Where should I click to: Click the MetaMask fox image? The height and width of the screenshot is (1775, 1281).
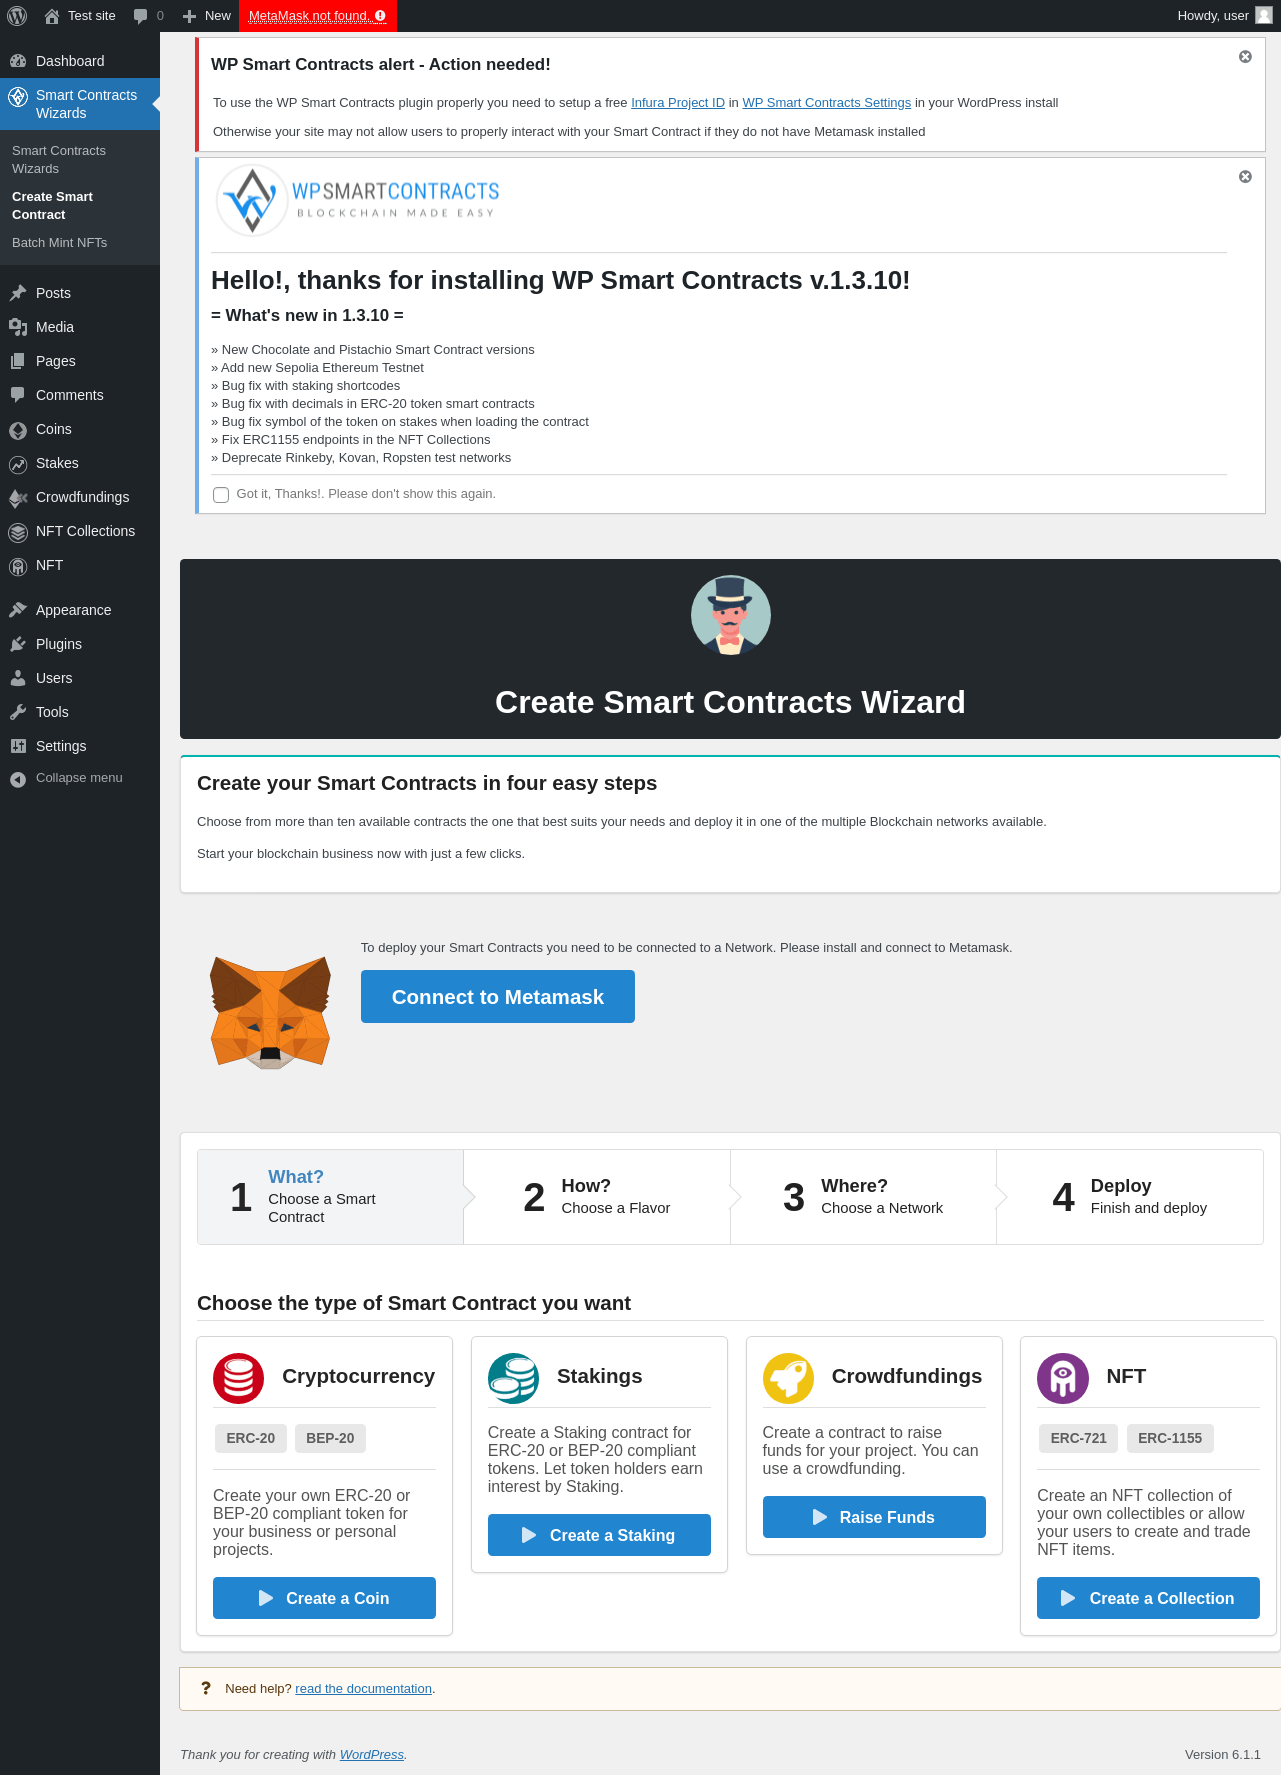point(270,1012)
